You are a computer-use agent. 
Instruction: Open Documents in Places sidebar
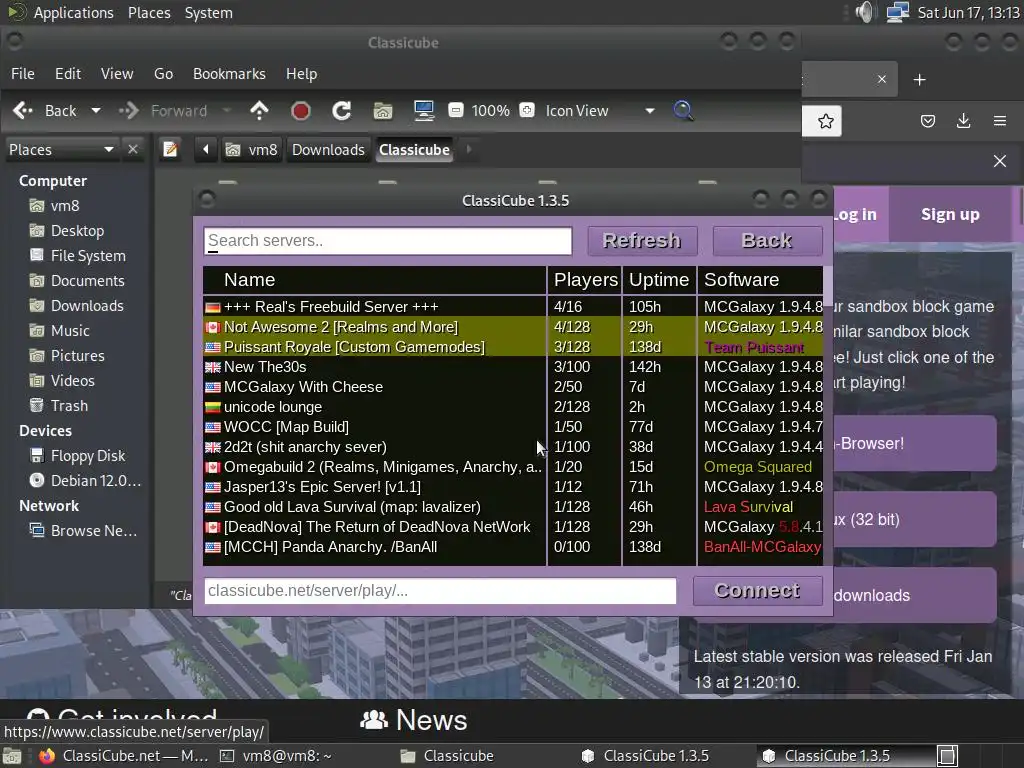coord(77,281)
